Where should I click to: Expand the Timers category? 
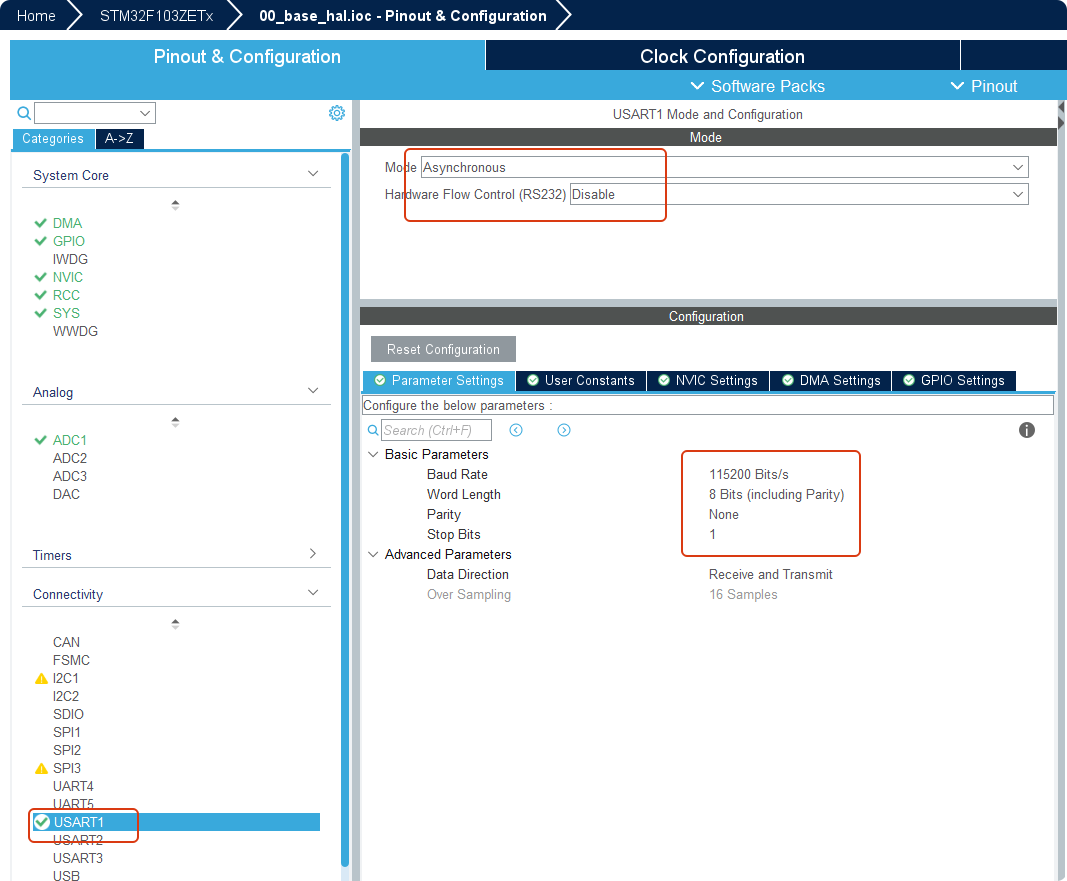(x=313, y=554)
